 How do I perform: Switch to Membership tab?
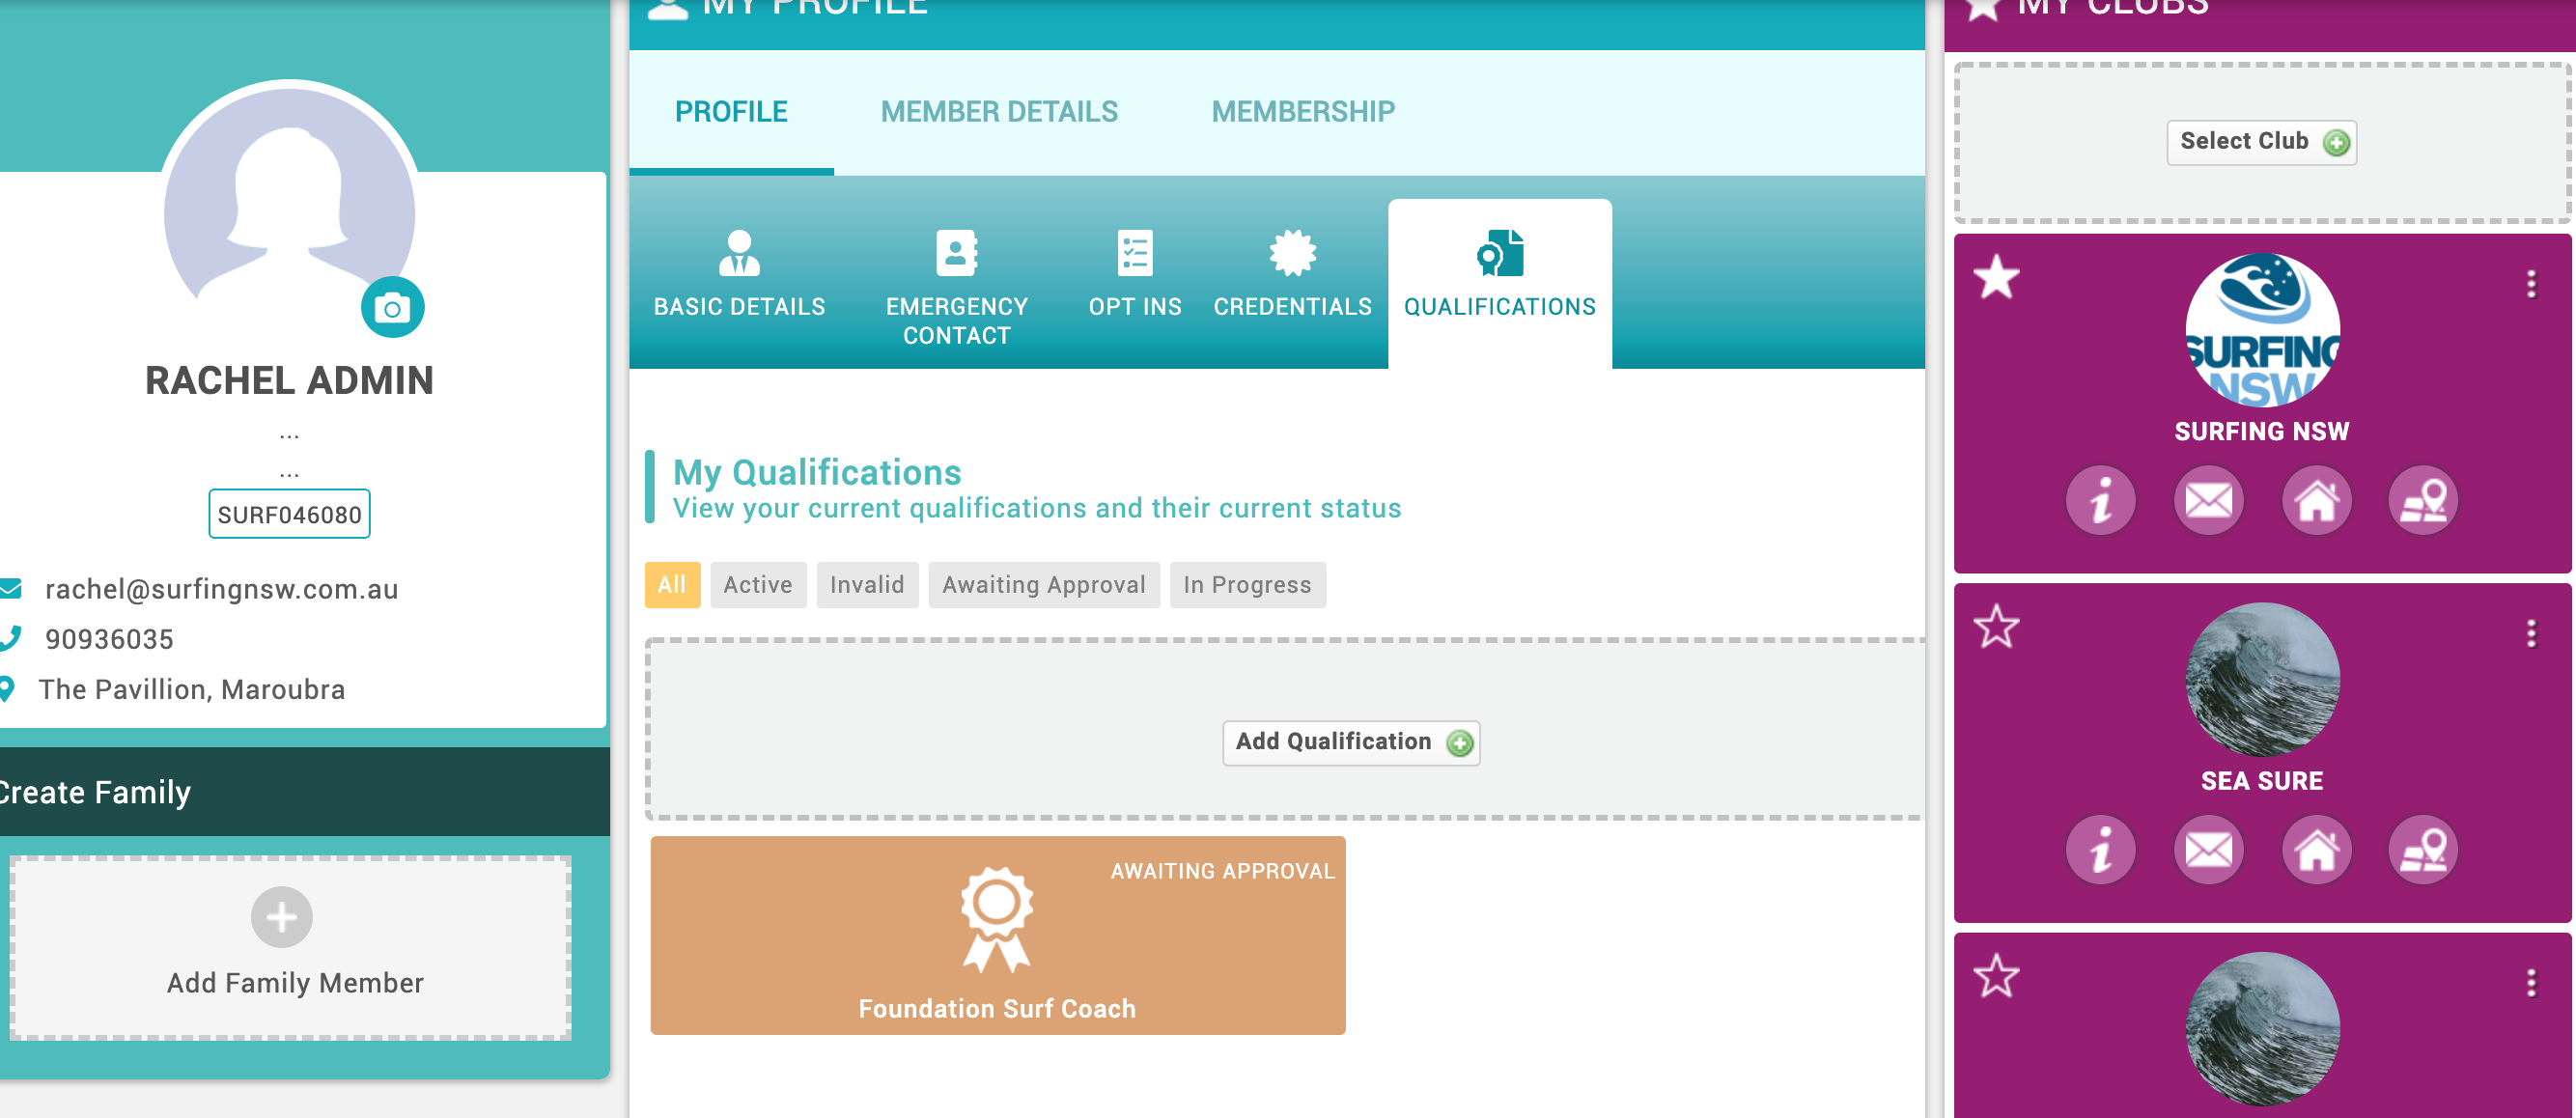pyautogui.click(x=1302, y=112)
